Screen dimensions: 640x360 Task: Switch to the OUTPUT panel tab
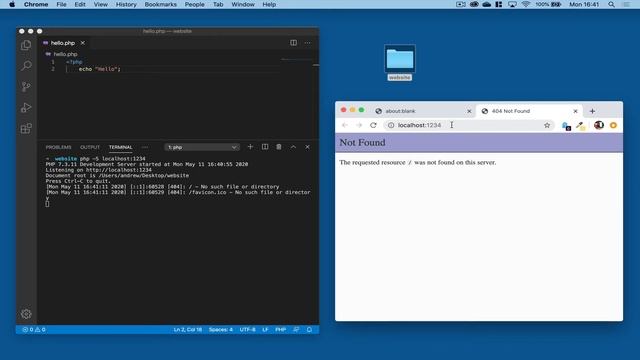90,147
